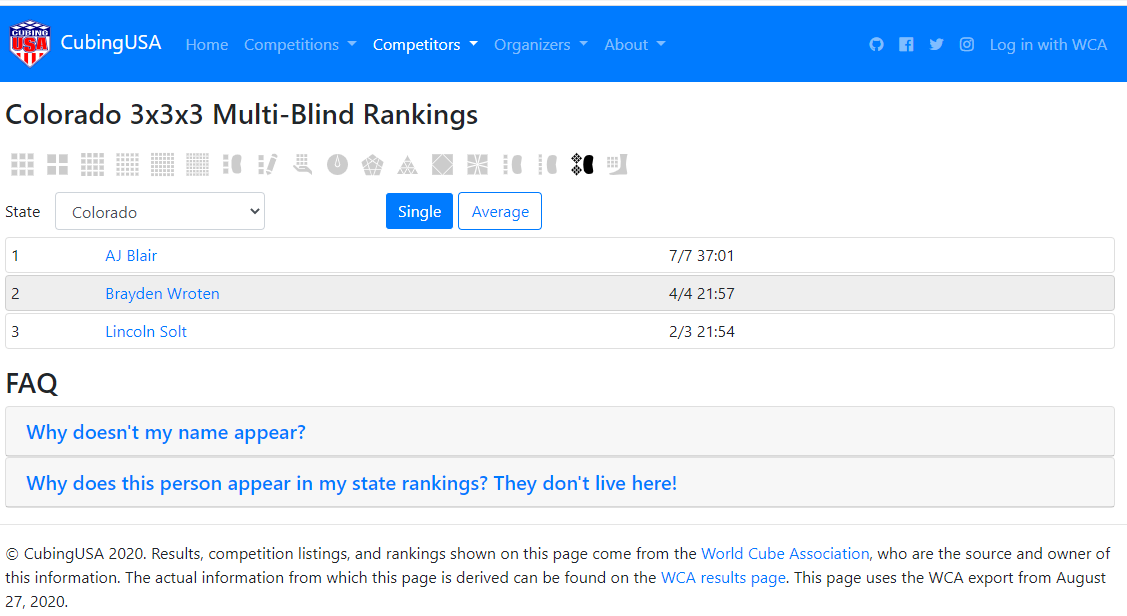The image size is (1127, 616).
Task: Expand the Competitors menu
Action: pyautogui.click(x=426, y=45)
